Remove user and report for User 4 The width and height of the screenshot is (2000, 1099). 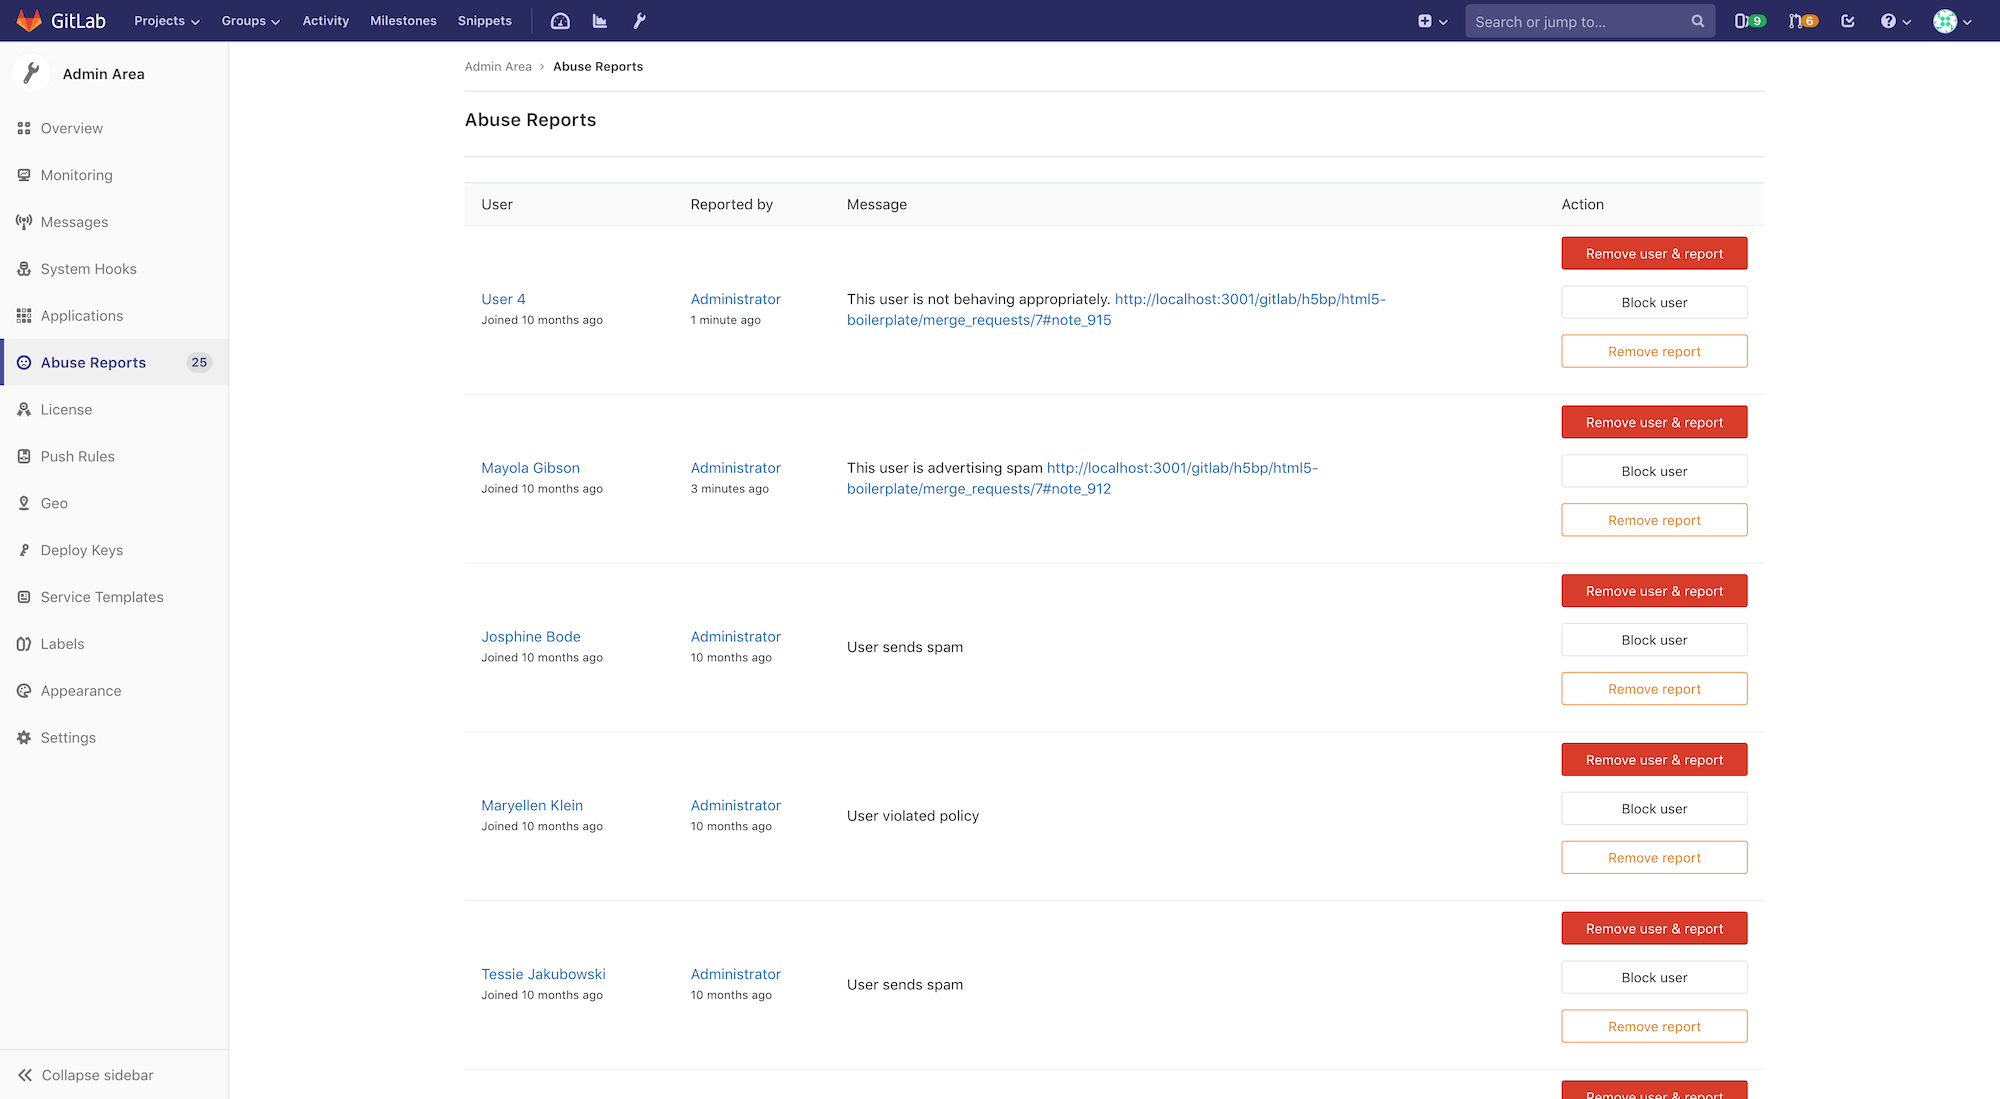click(1654, 253)
